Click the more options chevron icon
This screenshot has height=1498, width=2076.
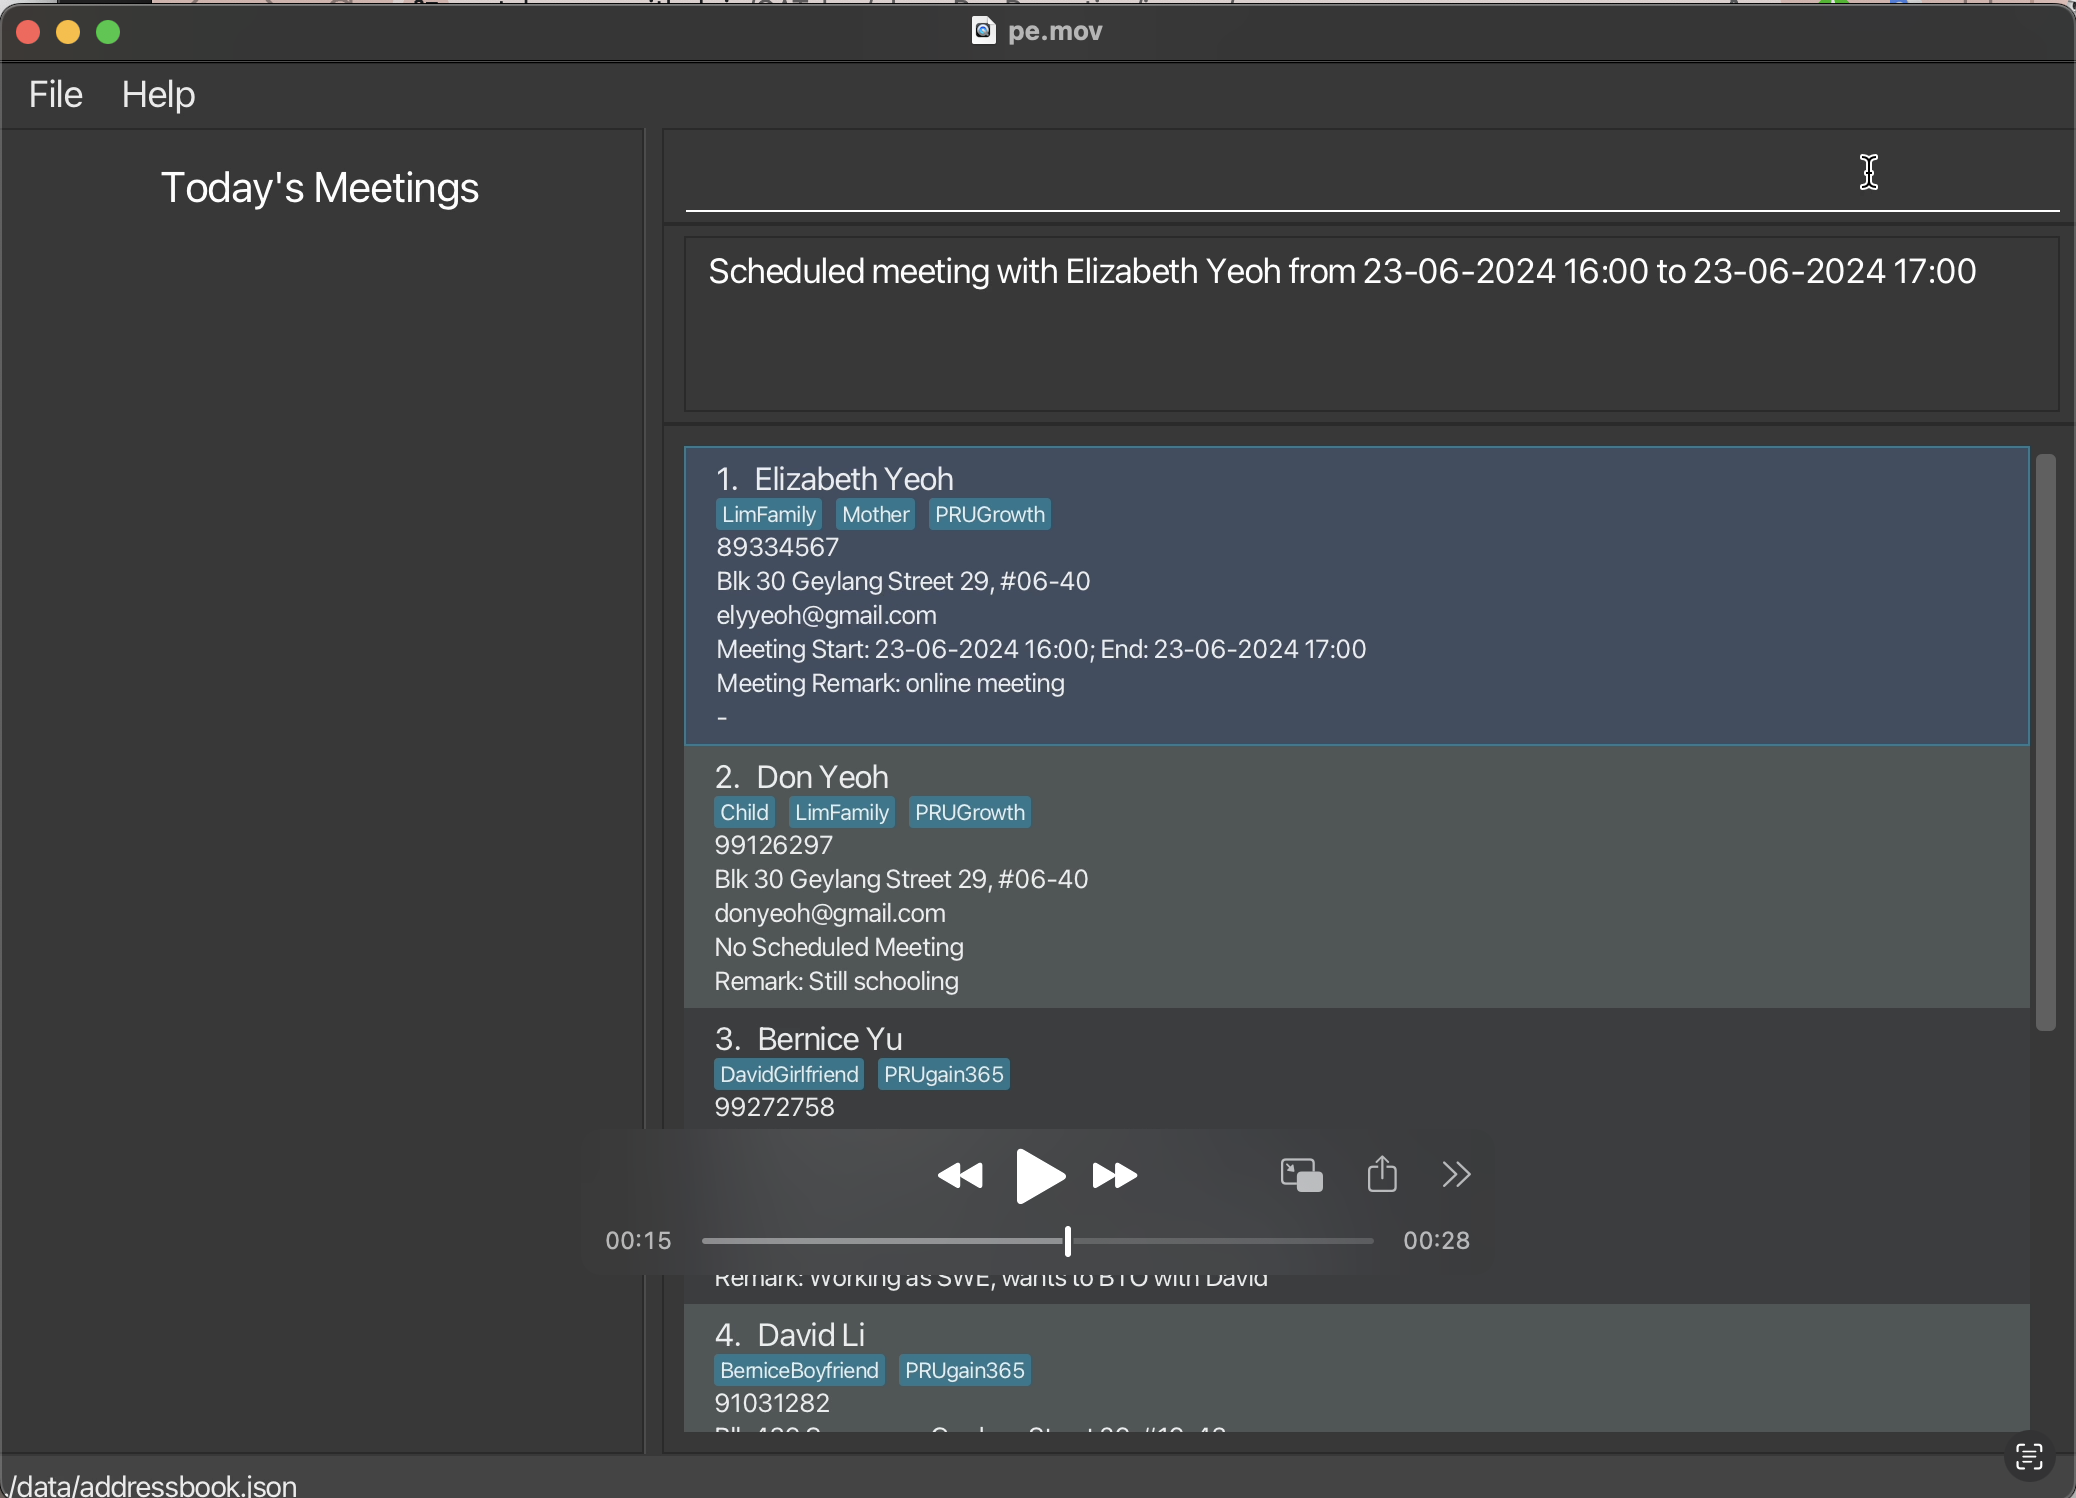pos(1457,1174)
